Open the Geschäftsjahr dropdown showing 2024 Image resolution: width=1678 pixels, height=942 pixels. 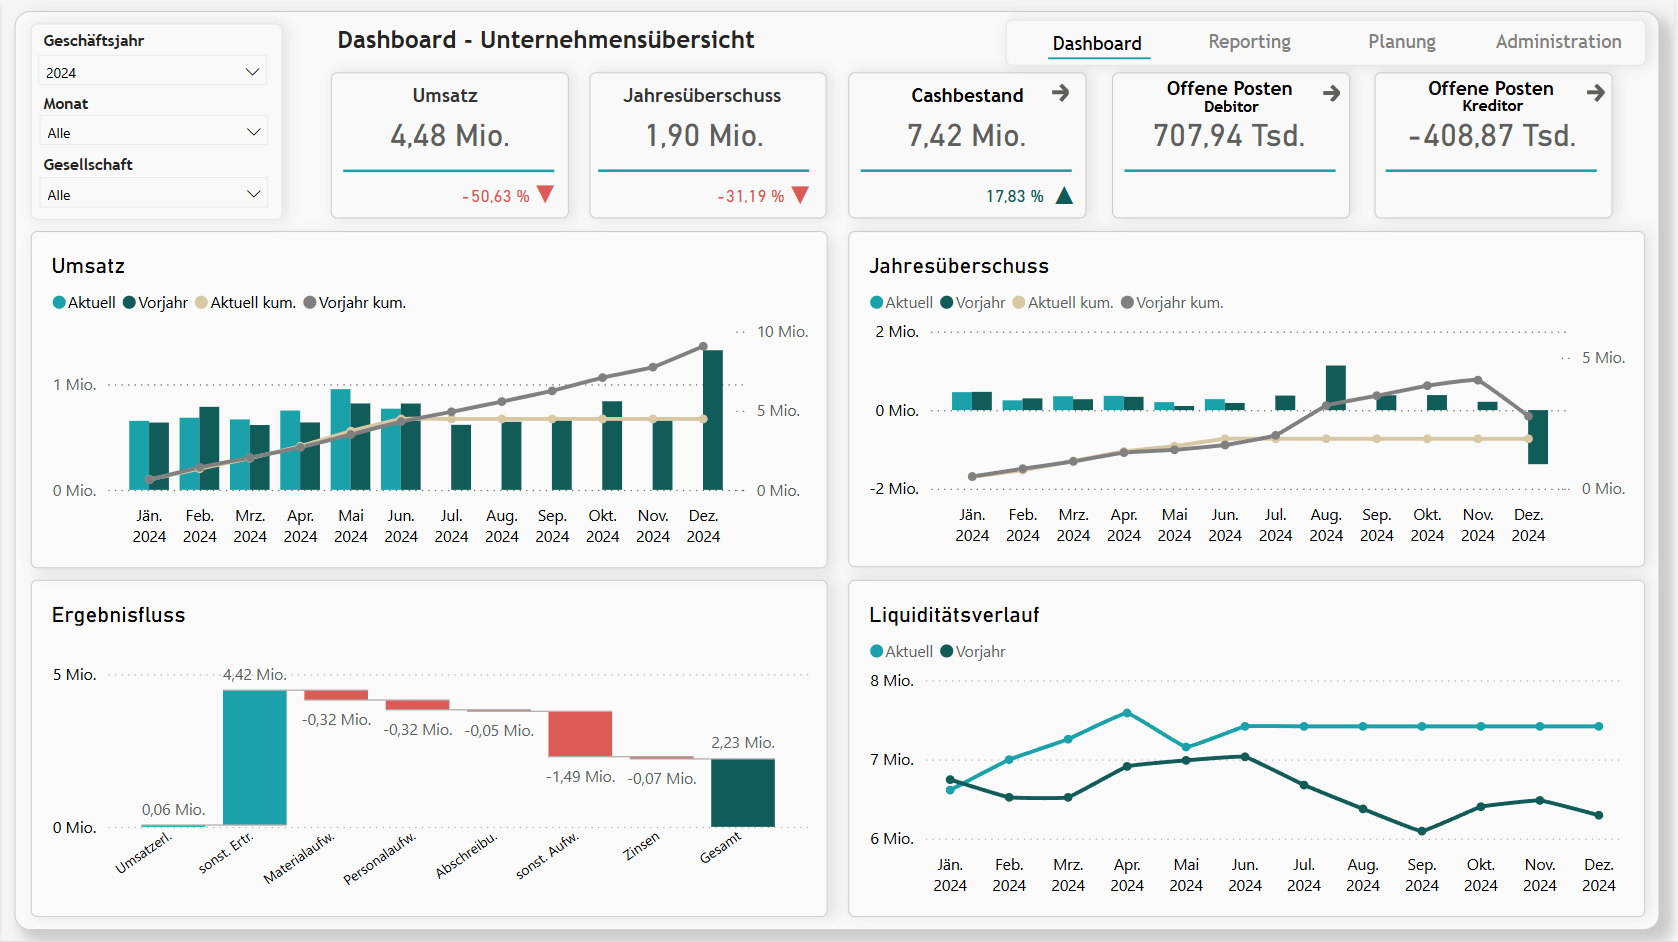pyautogui.click(x=153, y=72)
